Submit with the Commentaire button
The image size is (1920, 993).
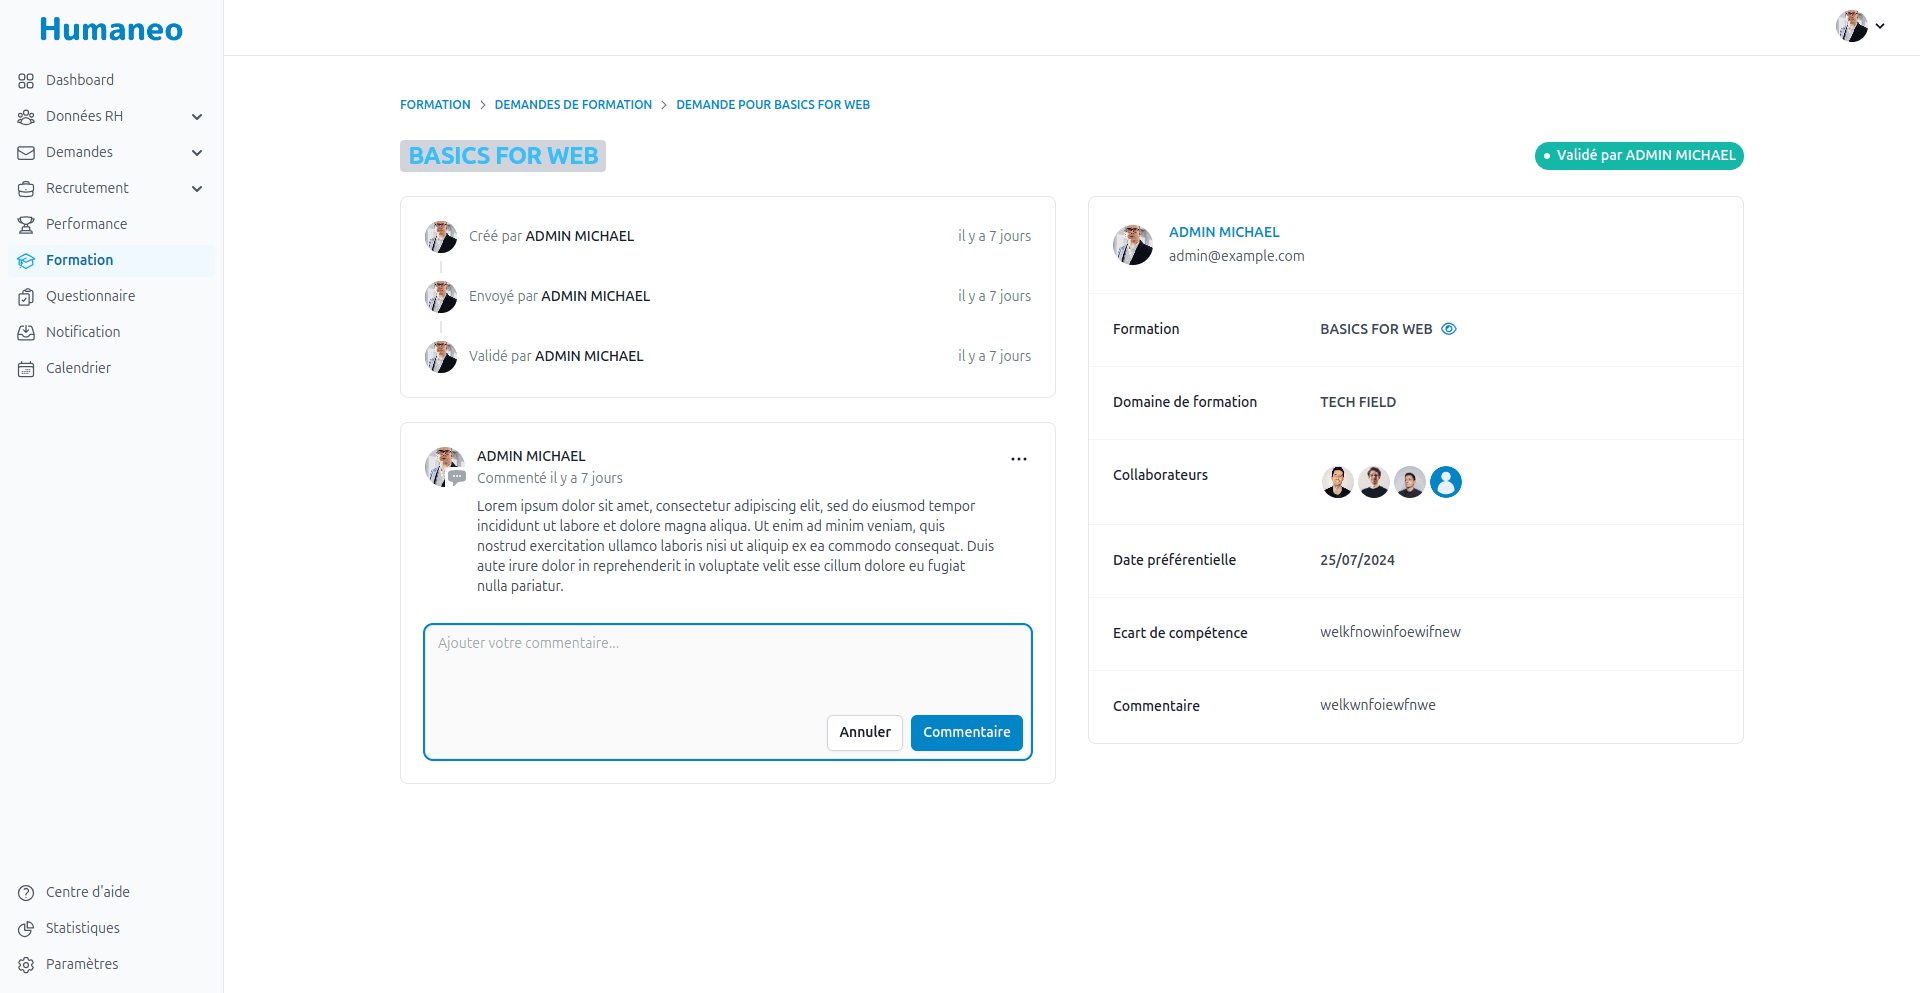click(x=966, y=732)
